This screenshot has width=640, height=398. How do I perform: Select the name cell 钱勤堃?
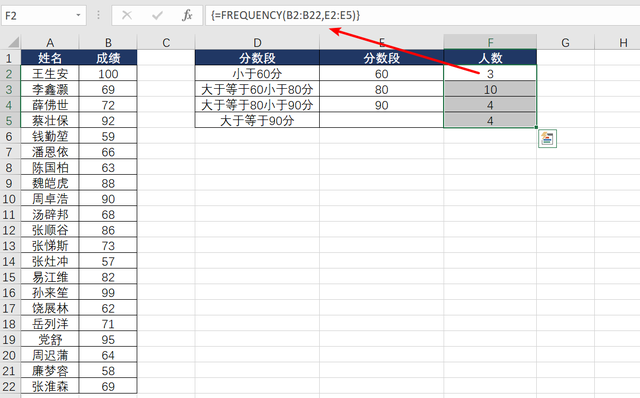pos(50,136)
